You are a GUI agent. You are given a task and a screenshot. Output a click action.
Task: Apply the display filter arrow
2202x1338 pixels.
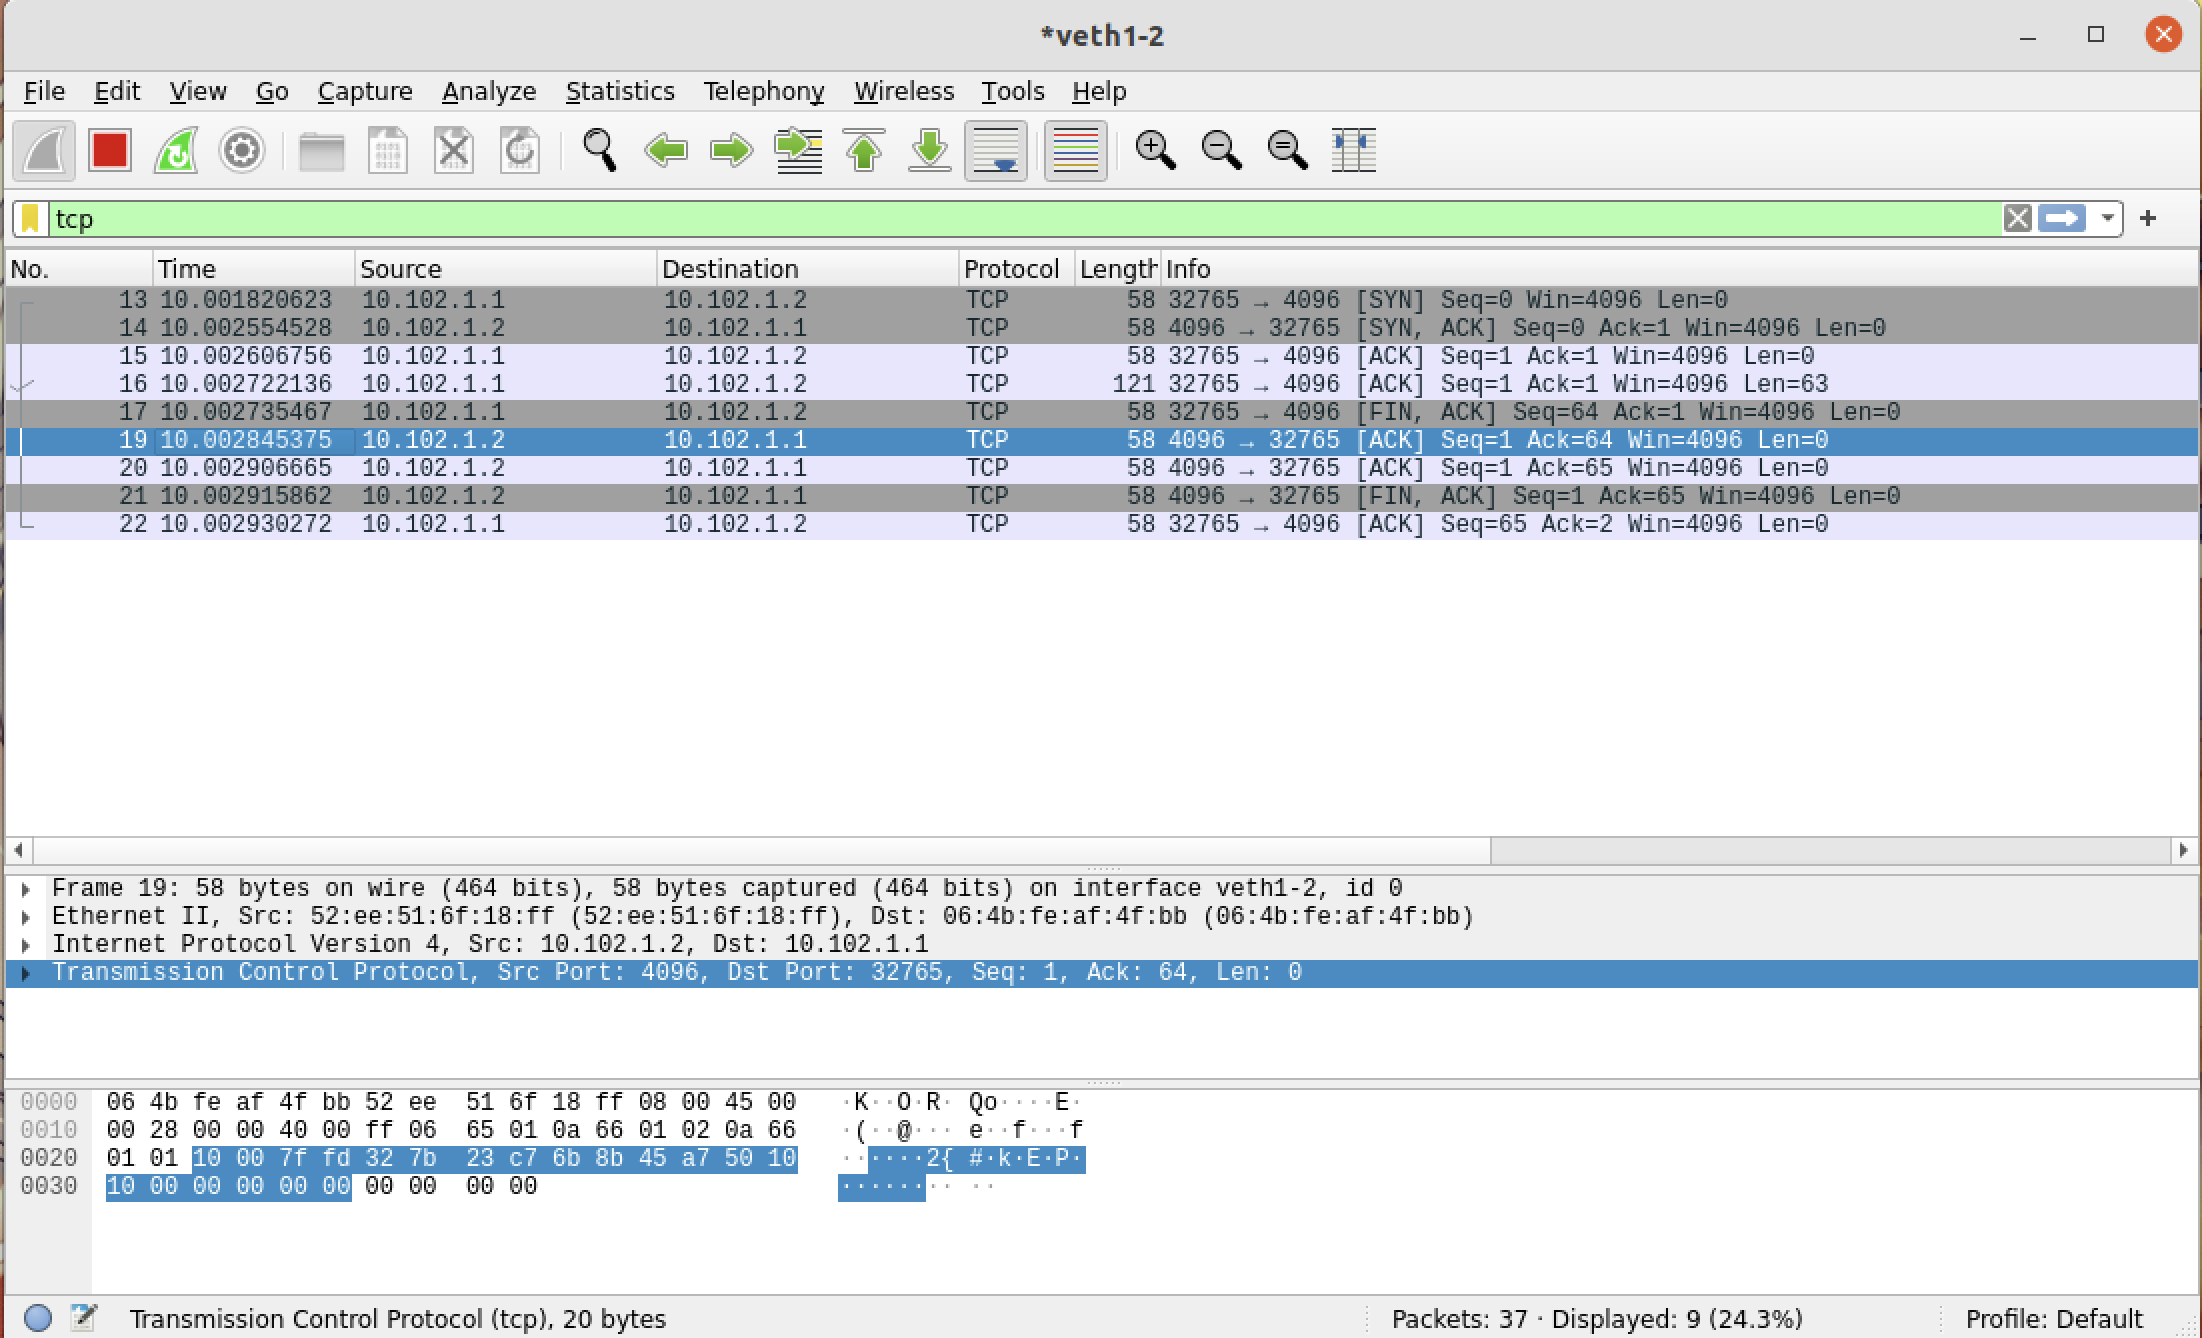click(2062, 218)
